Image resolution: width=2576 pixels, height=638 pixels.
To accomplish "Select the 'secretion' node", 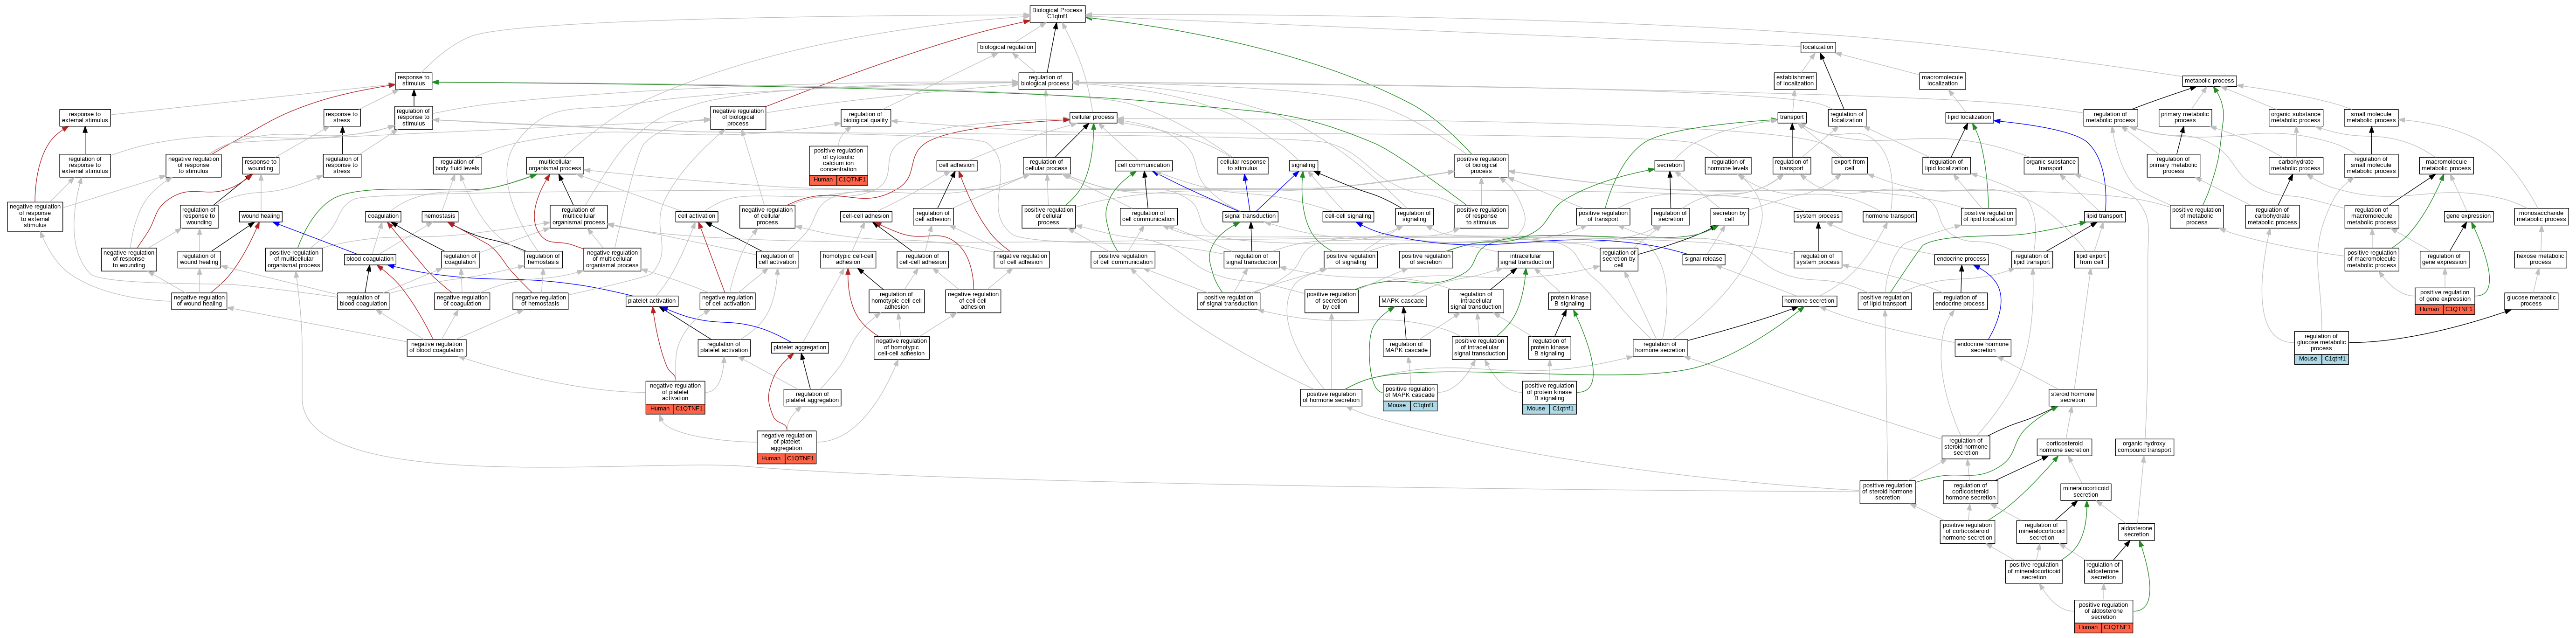I will pos(1669,165).
